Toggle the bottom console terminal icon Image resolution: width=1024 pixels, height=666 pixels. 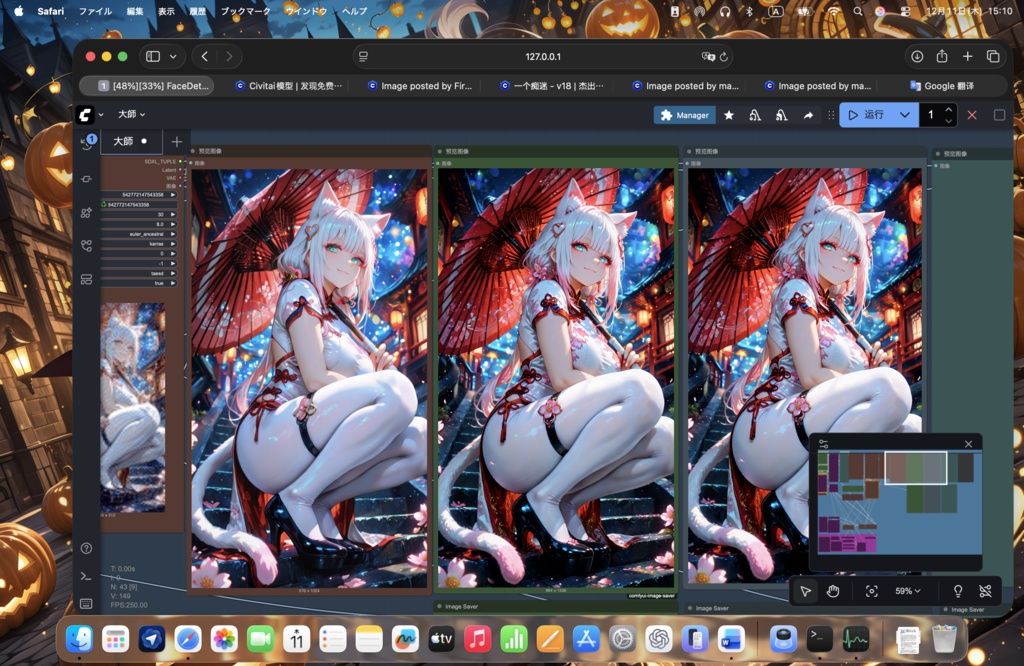coord(86,576)
